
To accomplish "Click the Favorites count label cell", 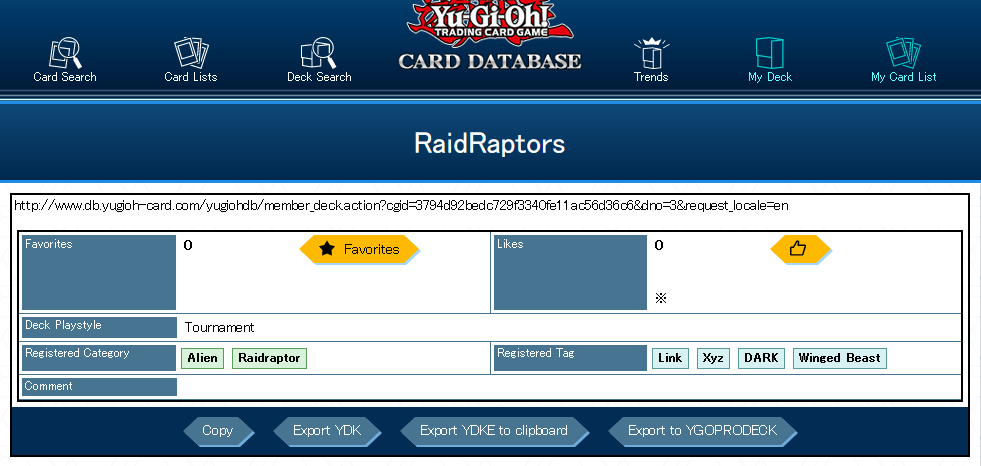I will tap(99, 272).
